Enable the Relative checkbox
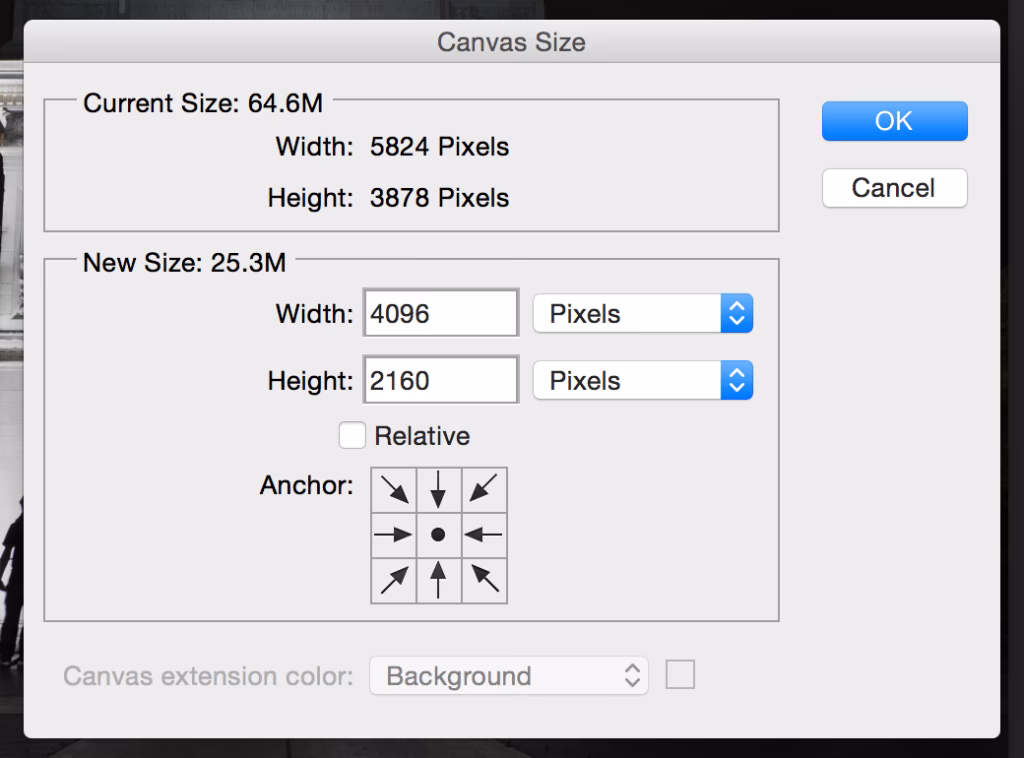1024x758 pixels. [352, 436]
